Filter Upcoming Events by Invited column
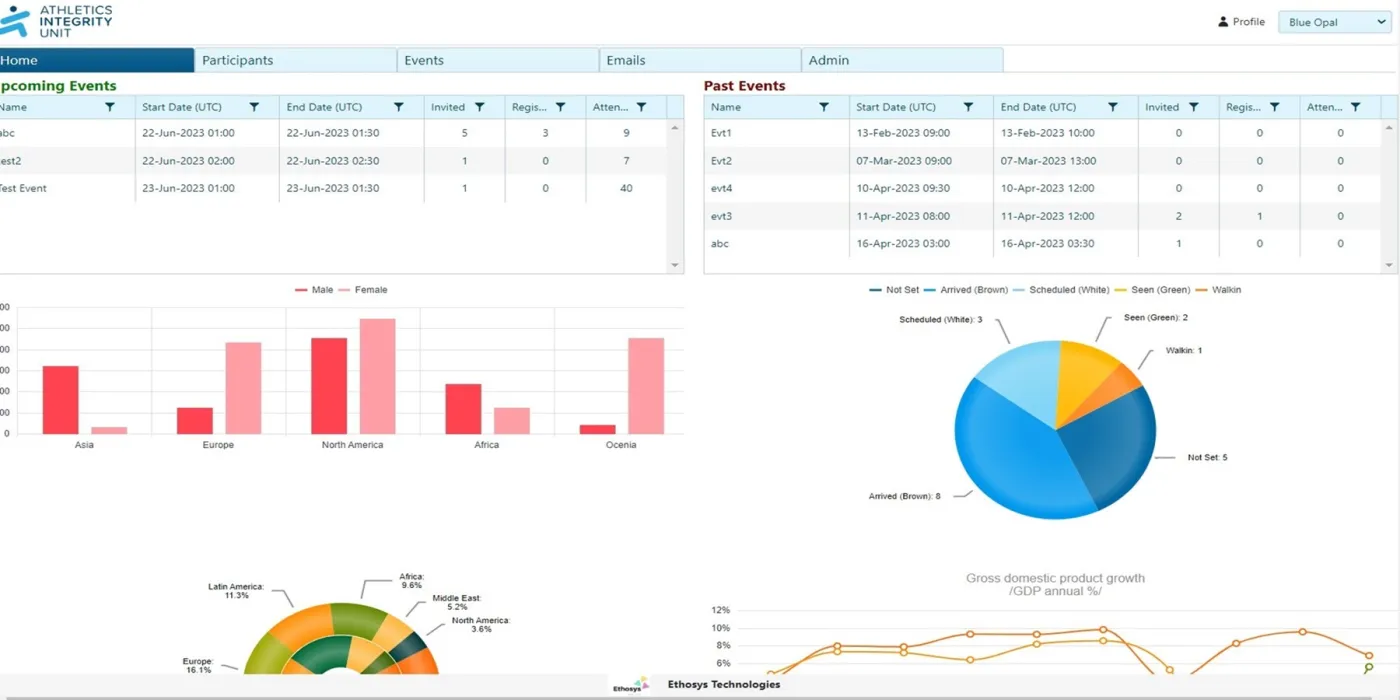Screen dimensions: 1400x700 [x=479, y=107]
